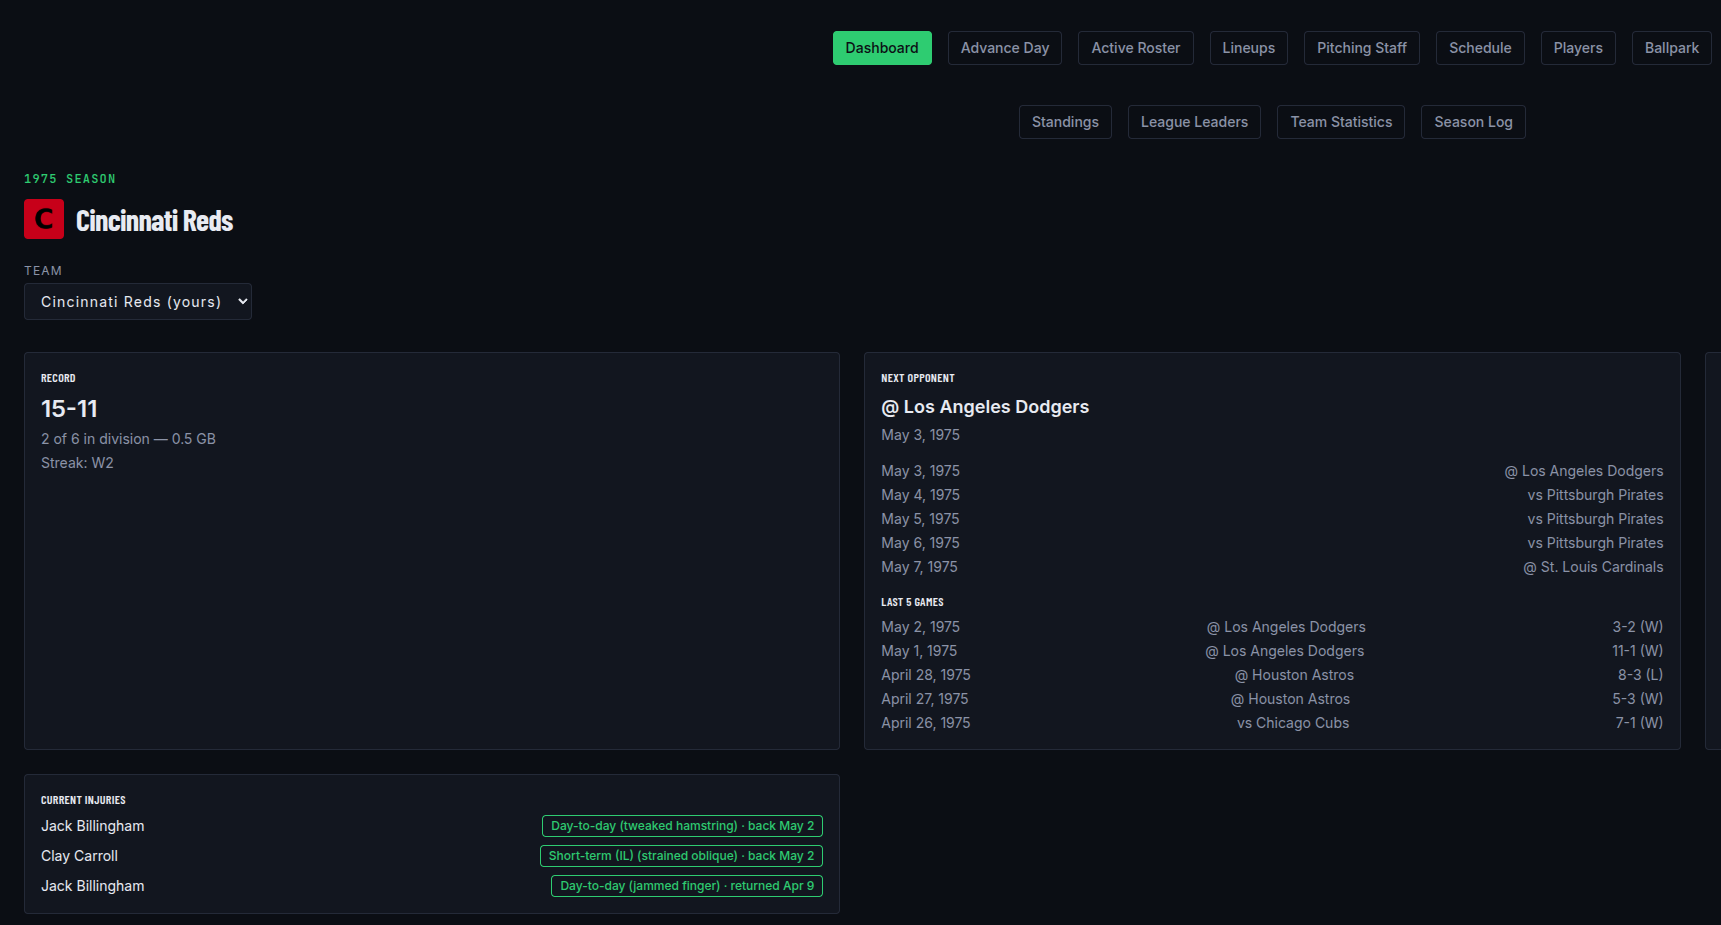This screenshot has width=1721, height=925.
Task: Click the 5-3 (W) score on April 27
Action: (x=1637, y=699)
